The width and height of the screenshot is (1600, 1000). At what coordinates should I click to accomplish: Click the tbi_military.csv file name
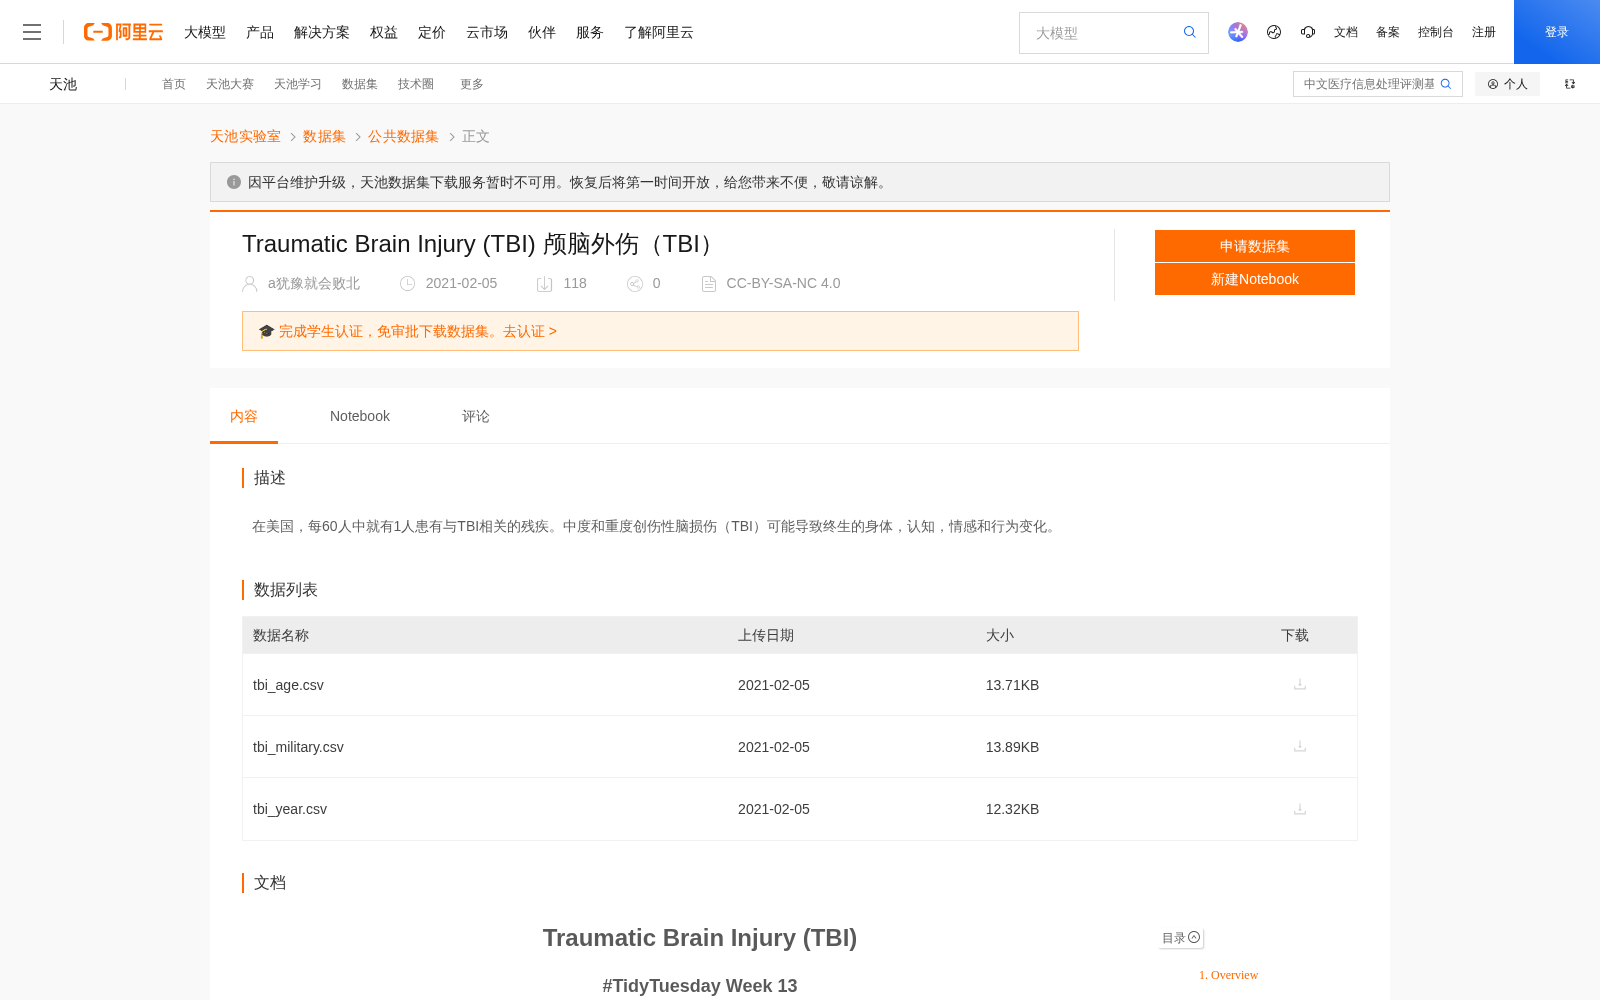[x=298, y=747]
